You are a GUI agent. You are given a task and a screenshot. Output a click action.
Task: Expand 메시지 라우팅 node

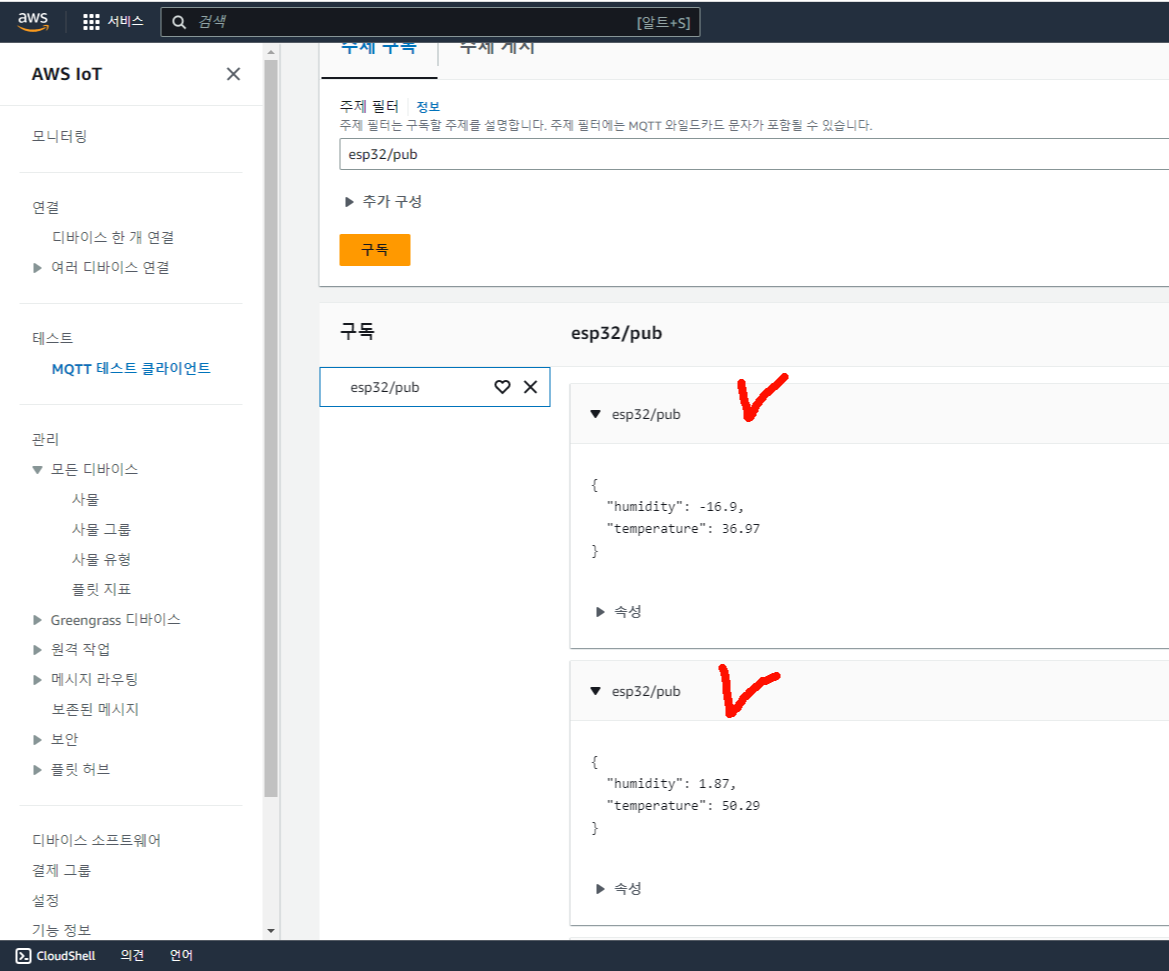37,679
